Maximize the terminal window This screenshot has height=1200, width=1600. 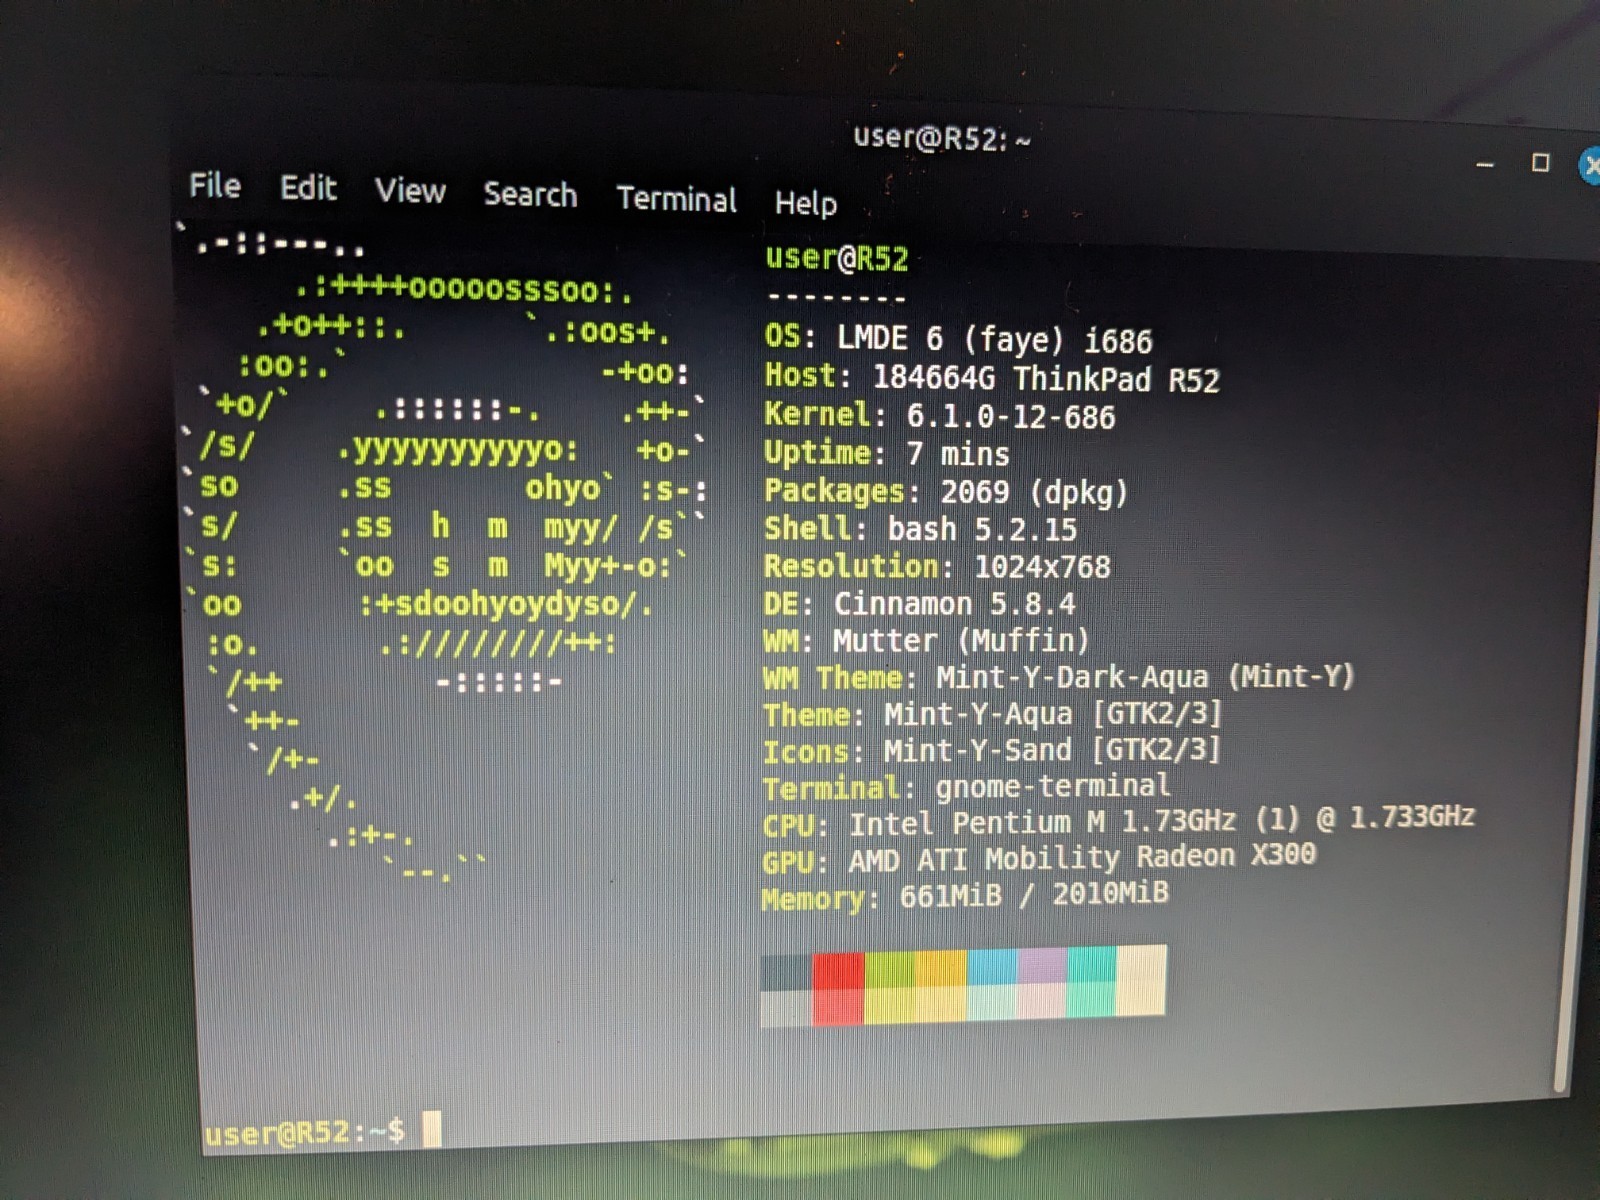[x=1540, y=163]
